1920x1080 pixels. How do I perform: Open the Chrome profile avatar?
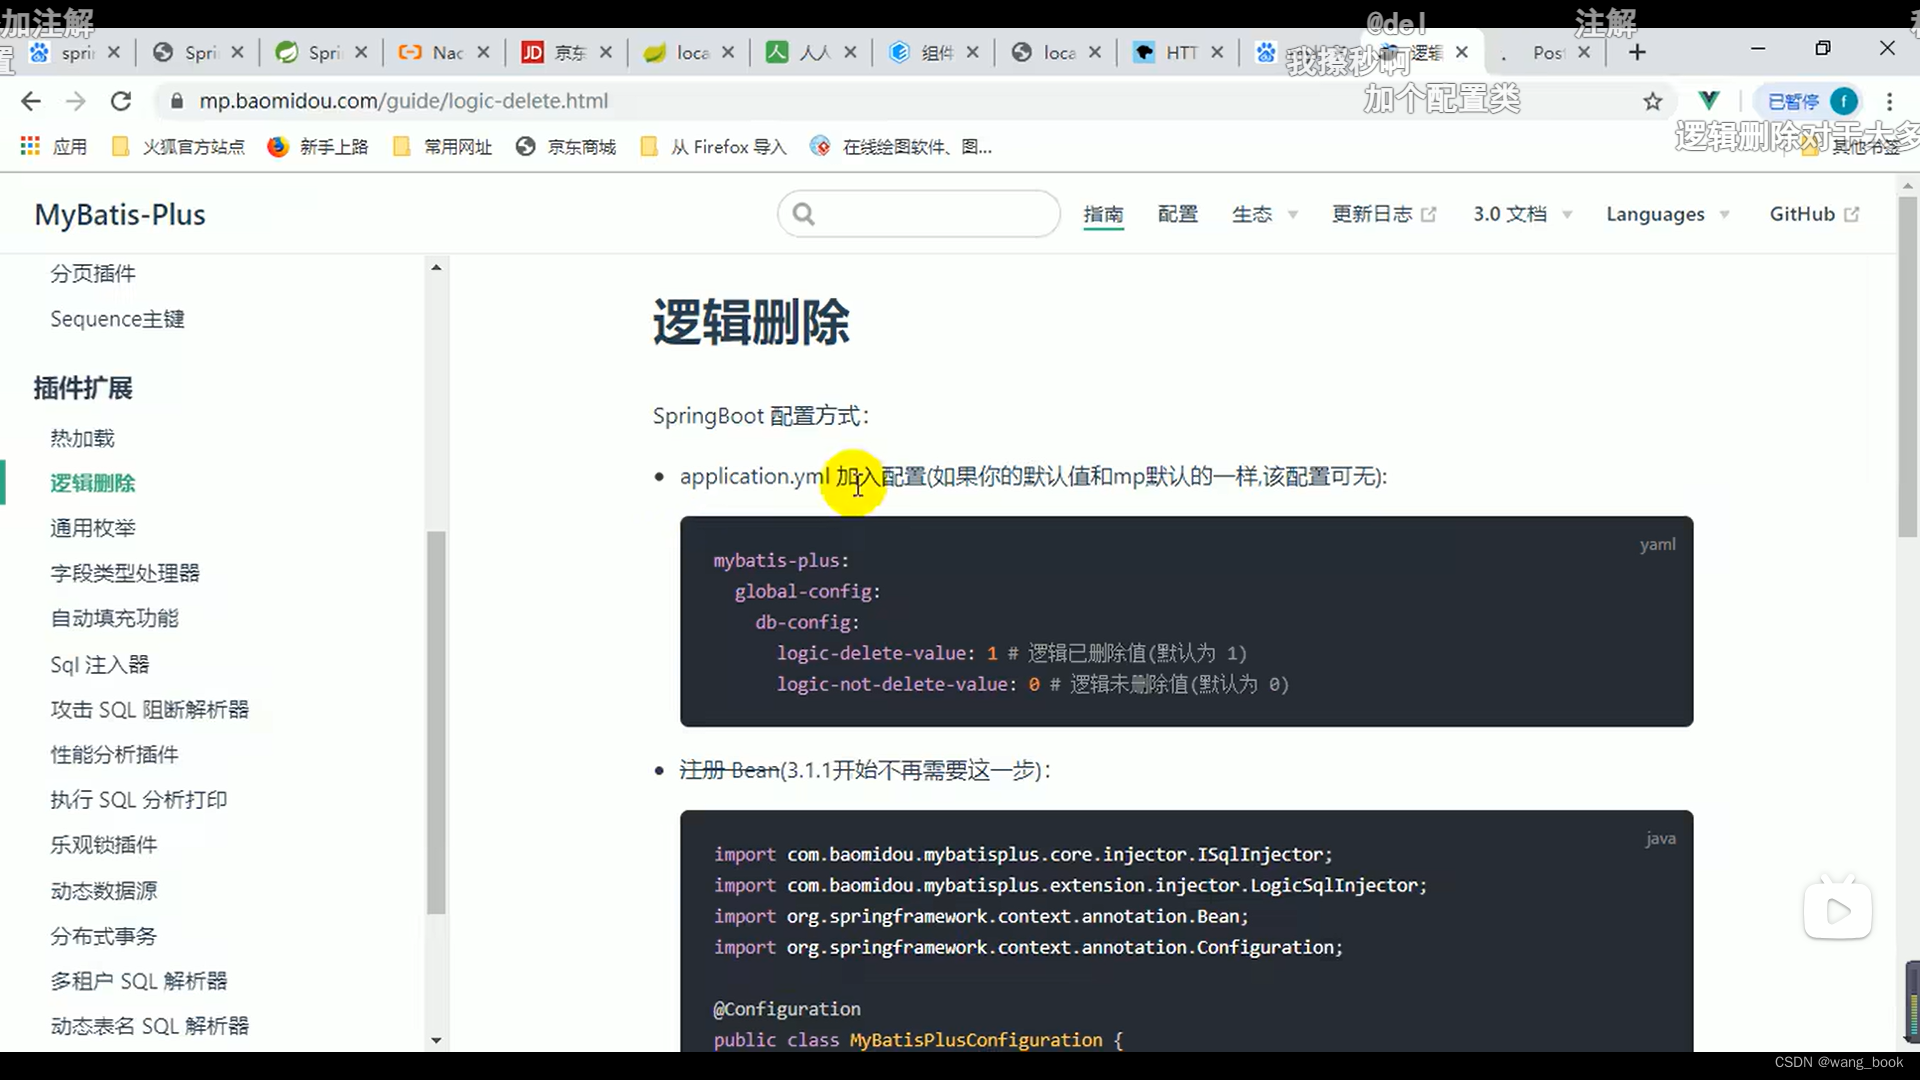point(1843,101)
